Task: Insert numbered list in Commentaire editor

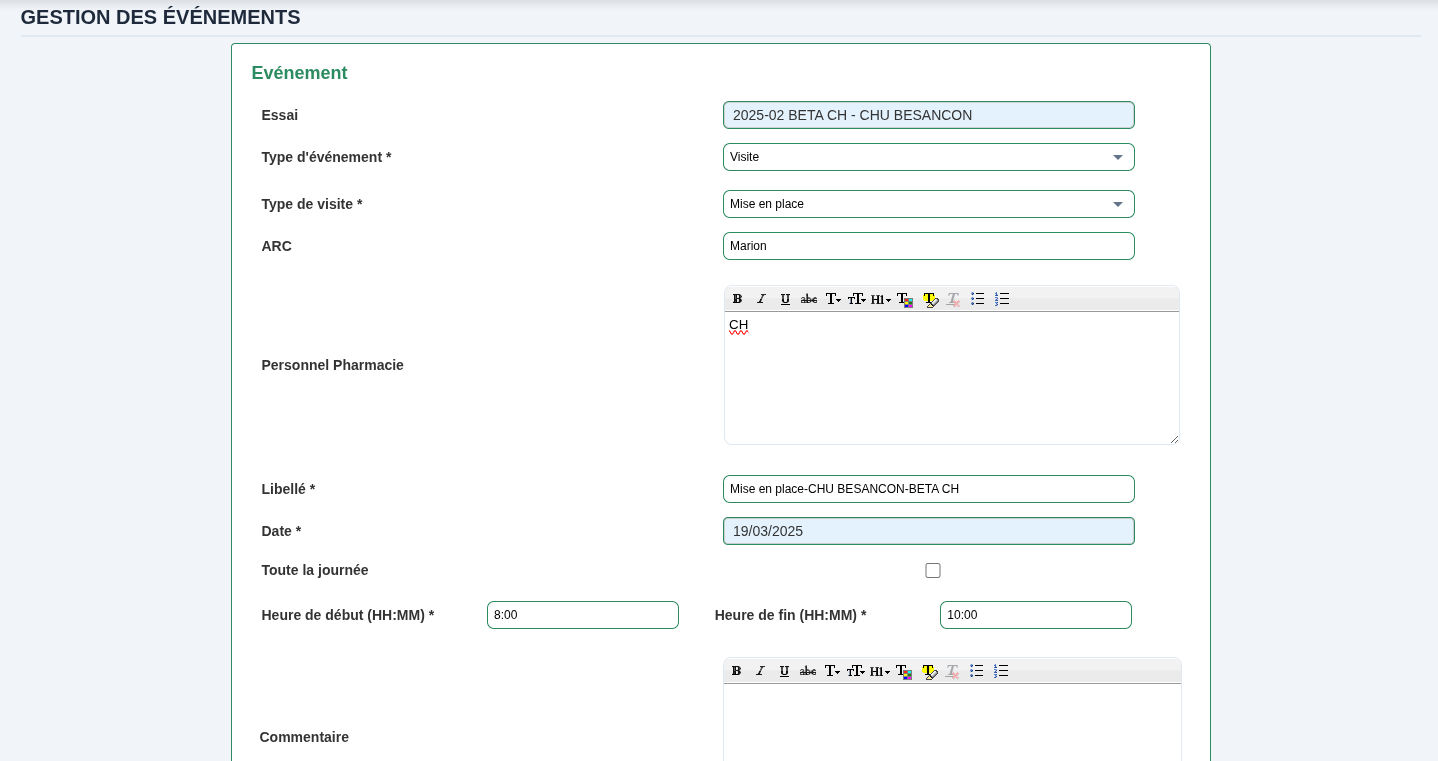Action: point(1001,671)
